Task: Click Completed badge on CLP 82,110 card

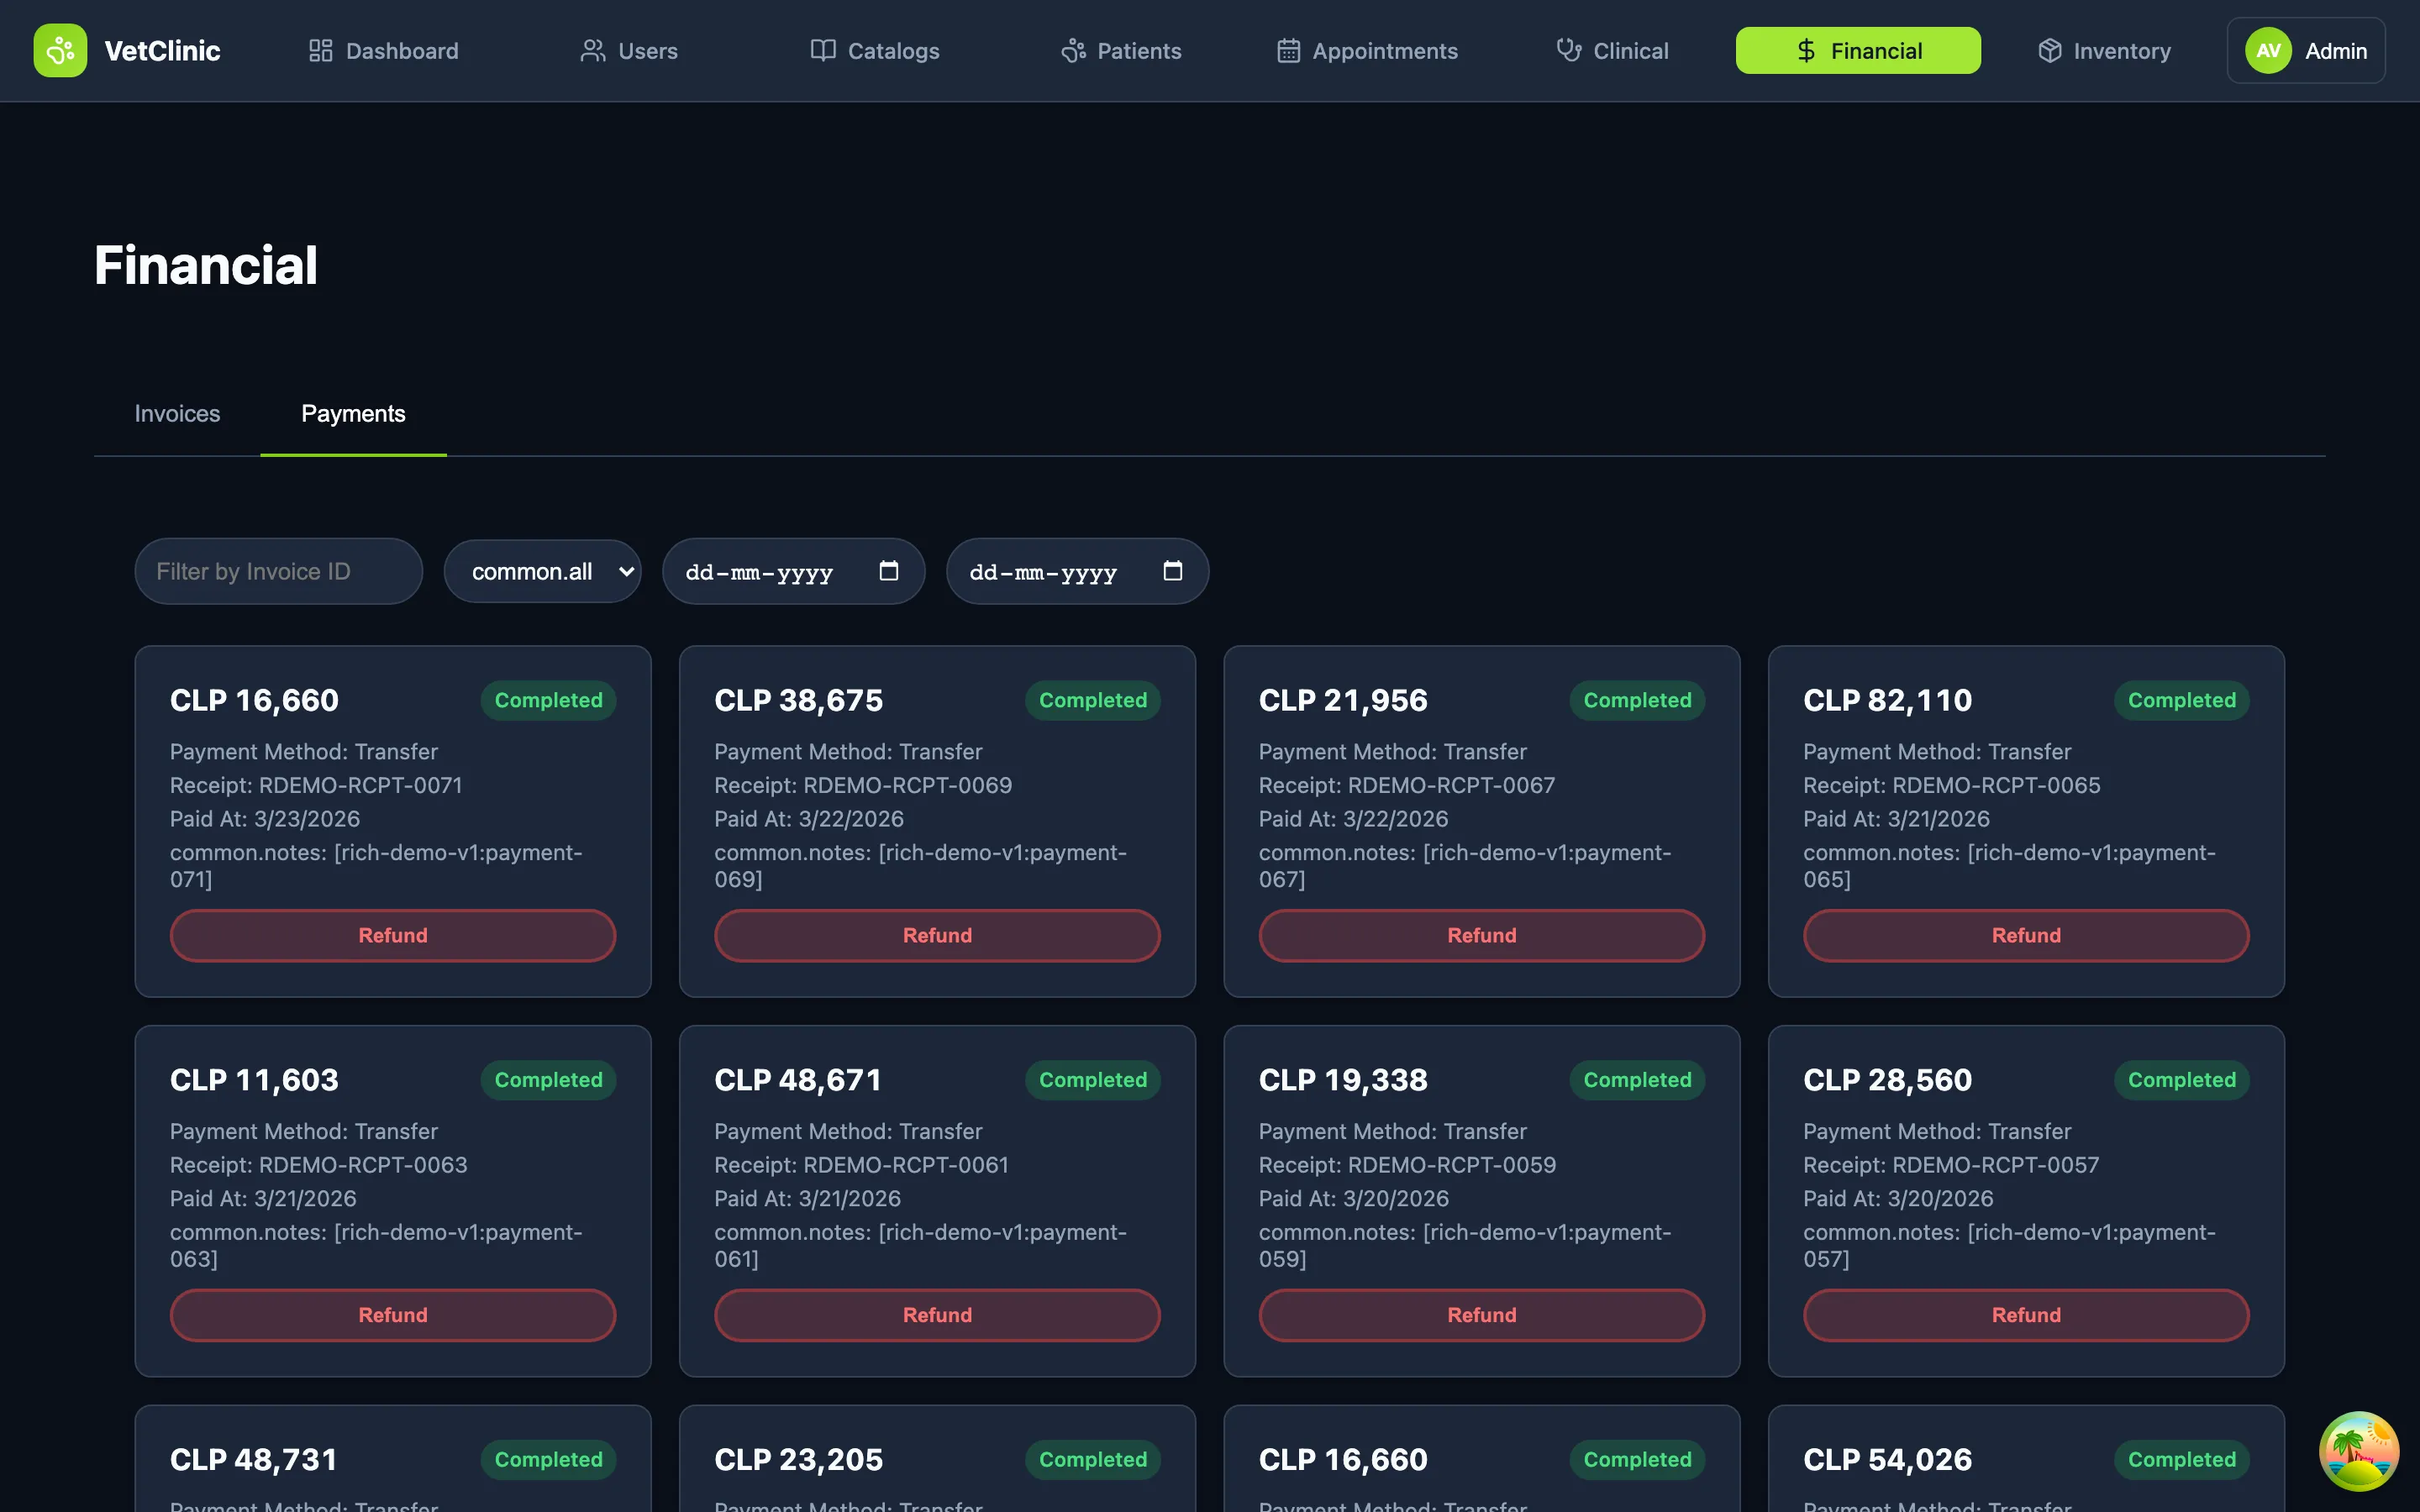Action: pos(2181,700)
